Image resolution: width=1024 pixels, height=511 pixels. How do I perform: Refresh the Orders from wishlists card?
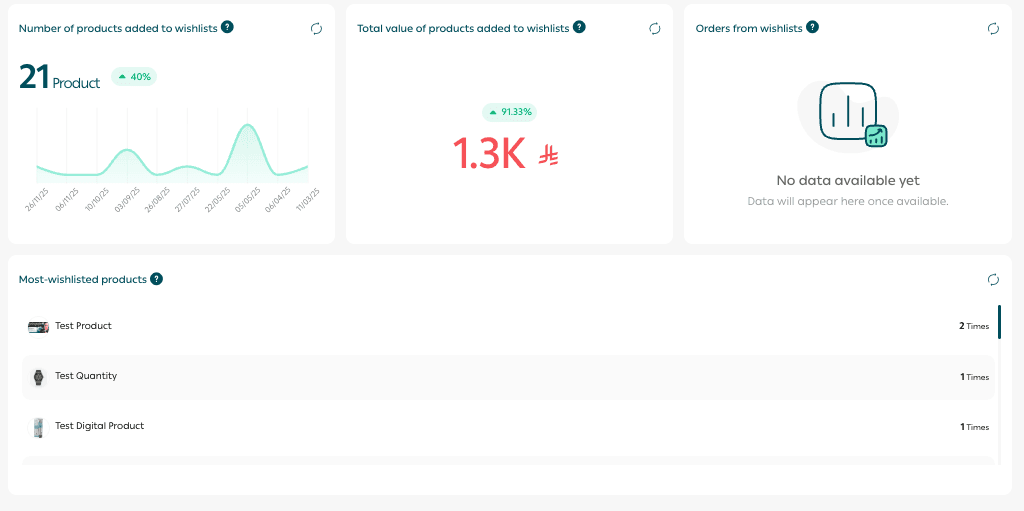coord(993,29)
